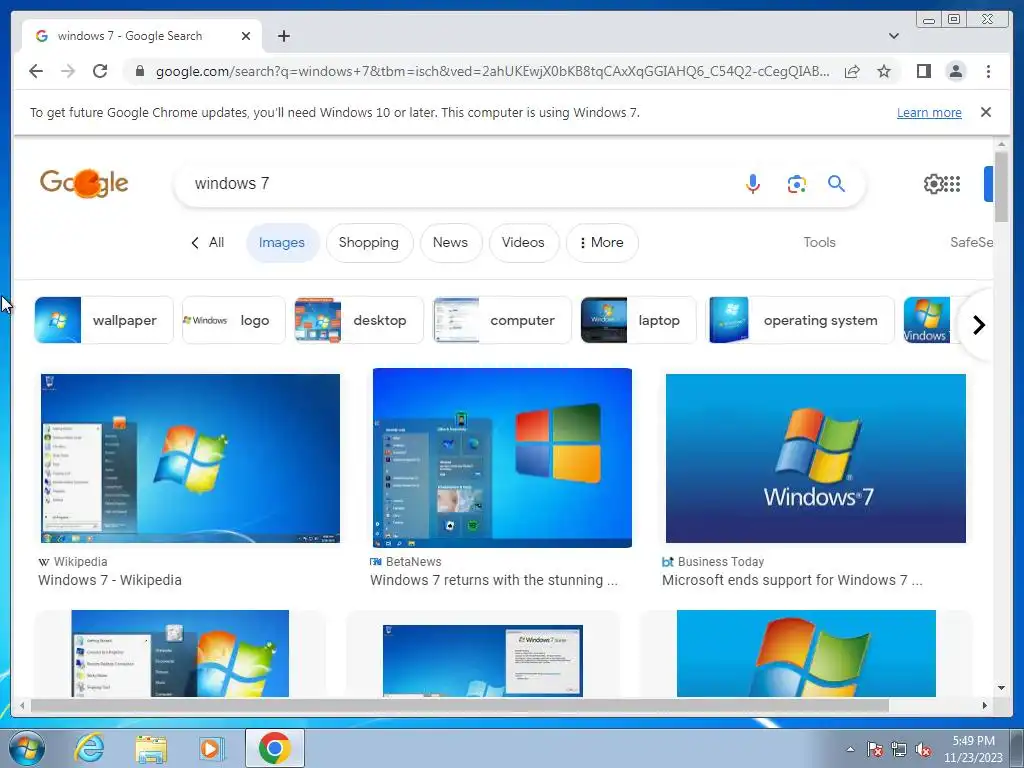Open Chrome three-dot menu
The height and width of the screenshot is (768, 1024).
click(988, 71)
